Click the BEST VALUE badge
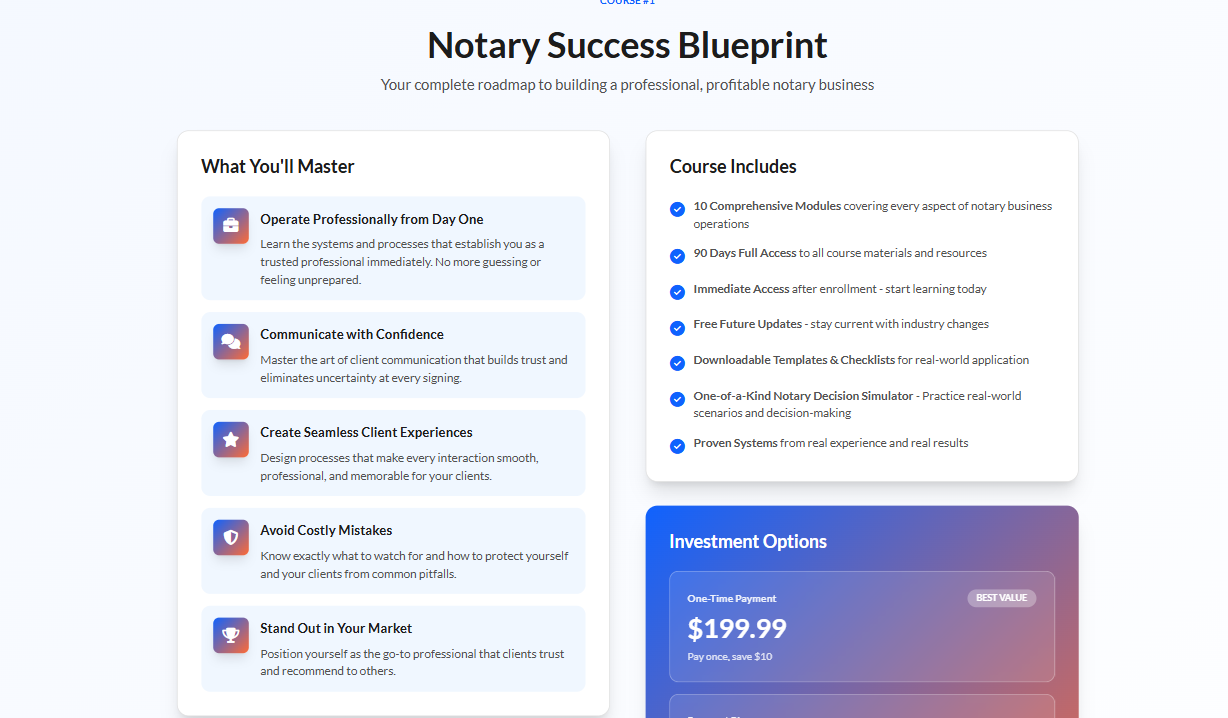The image size is (1228, 718). tap(1002, 597)
